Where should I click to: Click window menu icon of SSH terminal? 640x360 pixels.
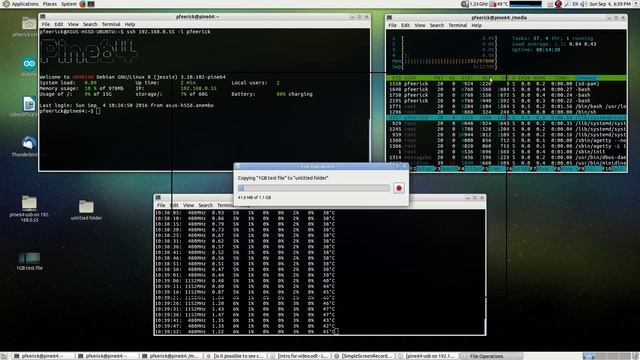click(43, 17)
